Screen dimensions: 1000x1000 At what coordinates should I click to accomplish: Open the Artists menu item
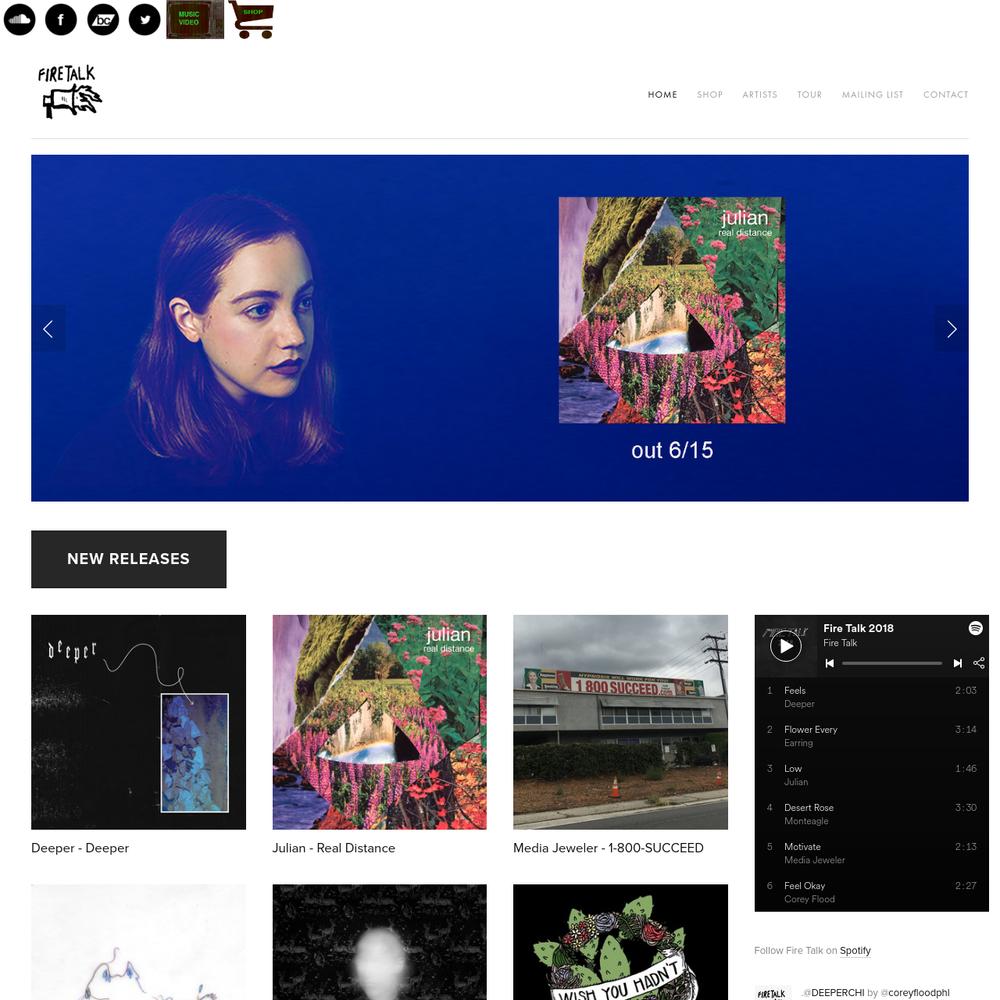[x=760, y=94]
